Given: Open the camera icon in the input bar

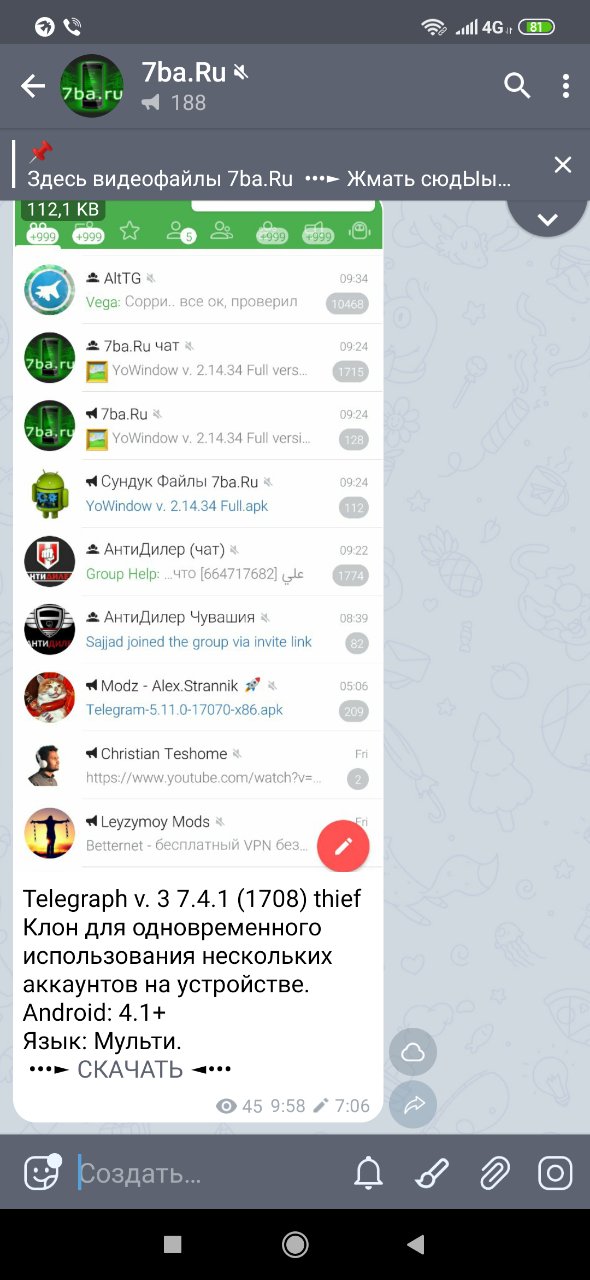Looking at the screenshot, I should pos(555,1172).
